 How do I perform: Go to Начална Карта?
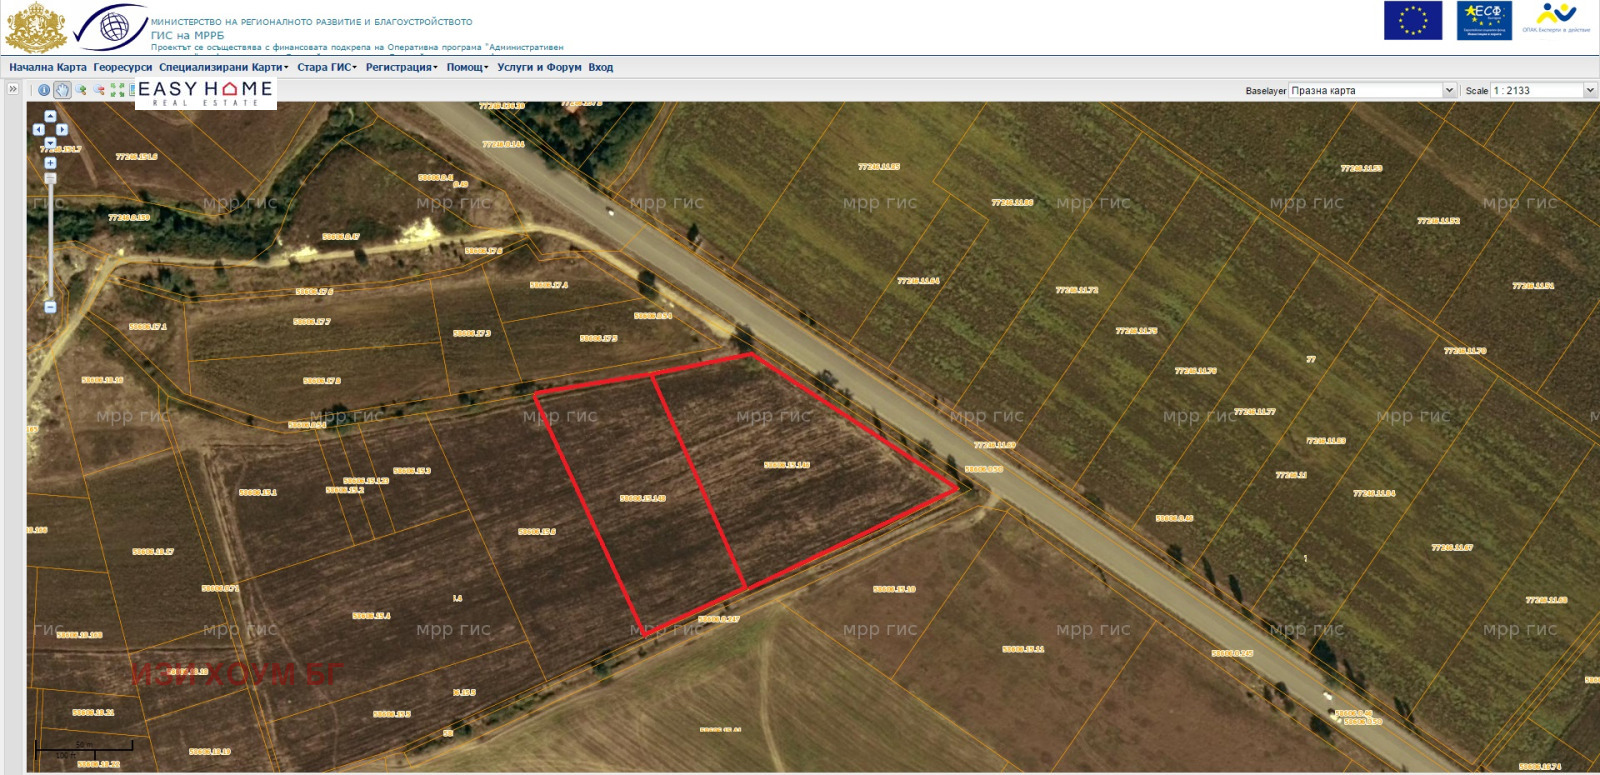(48, 68)
